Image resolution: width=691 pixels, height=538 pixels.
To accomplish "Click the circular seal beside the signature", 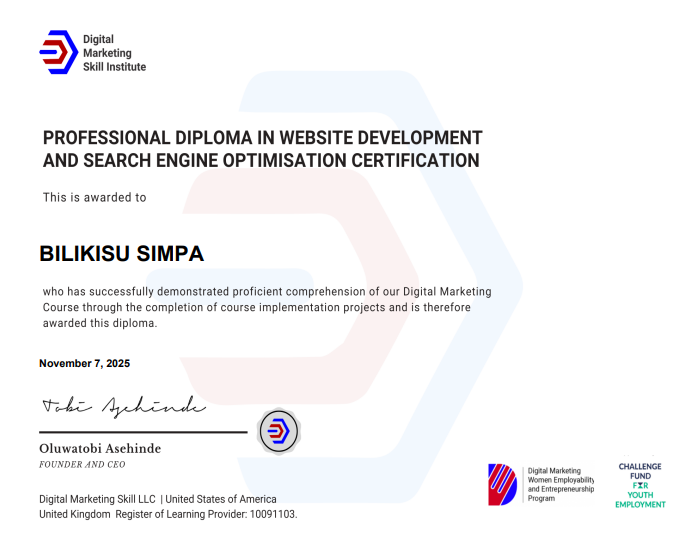I will click(x=278, y=432).
